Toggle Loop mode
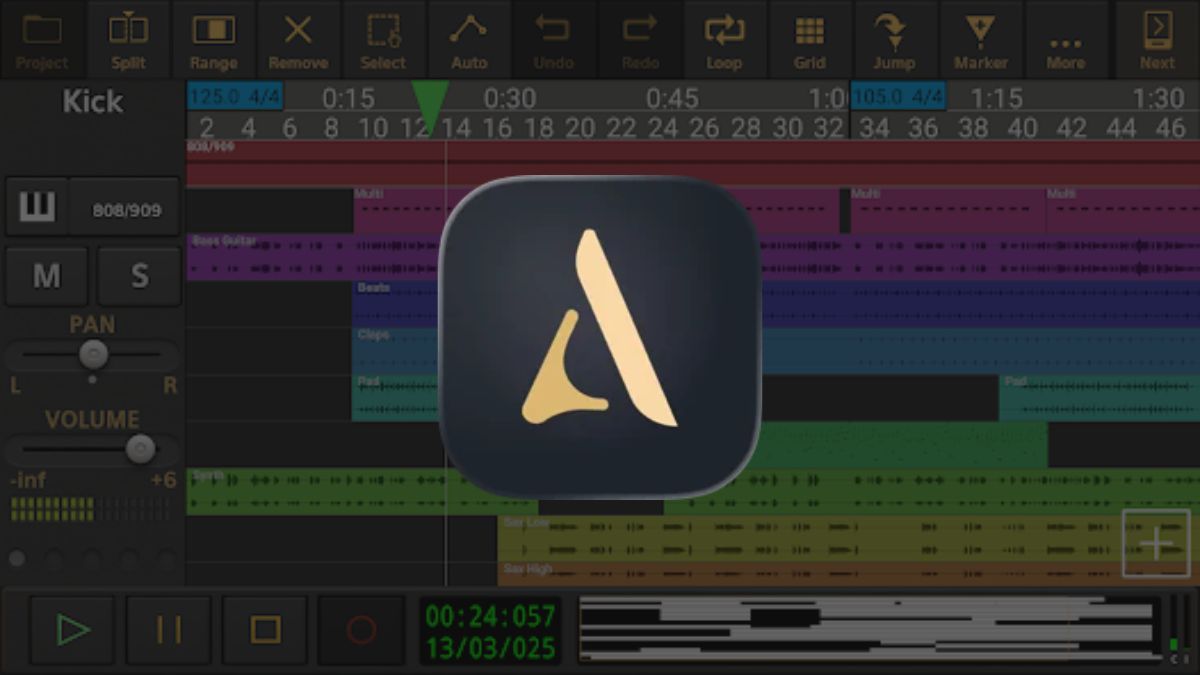 tap(724, 40)
